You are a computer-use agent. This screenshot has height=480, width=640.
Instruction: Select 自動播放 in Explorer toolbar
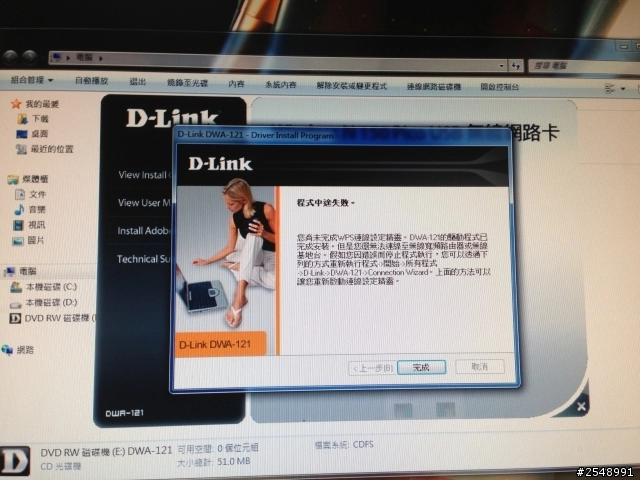point(92,81)
